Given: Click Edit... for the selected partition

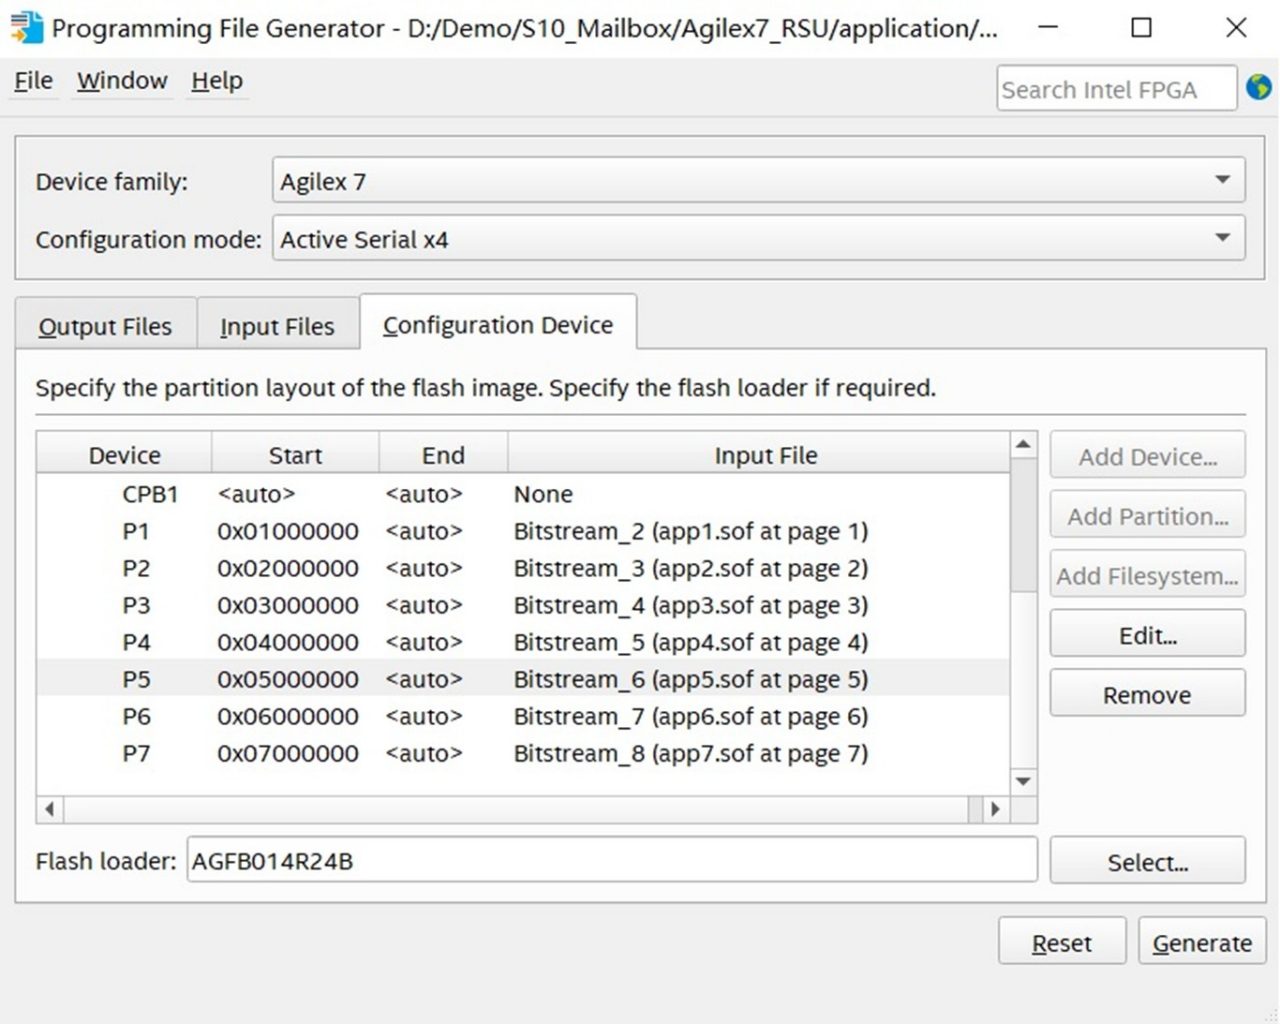Looking at the screenshot, I should [x=1147, y=635].
